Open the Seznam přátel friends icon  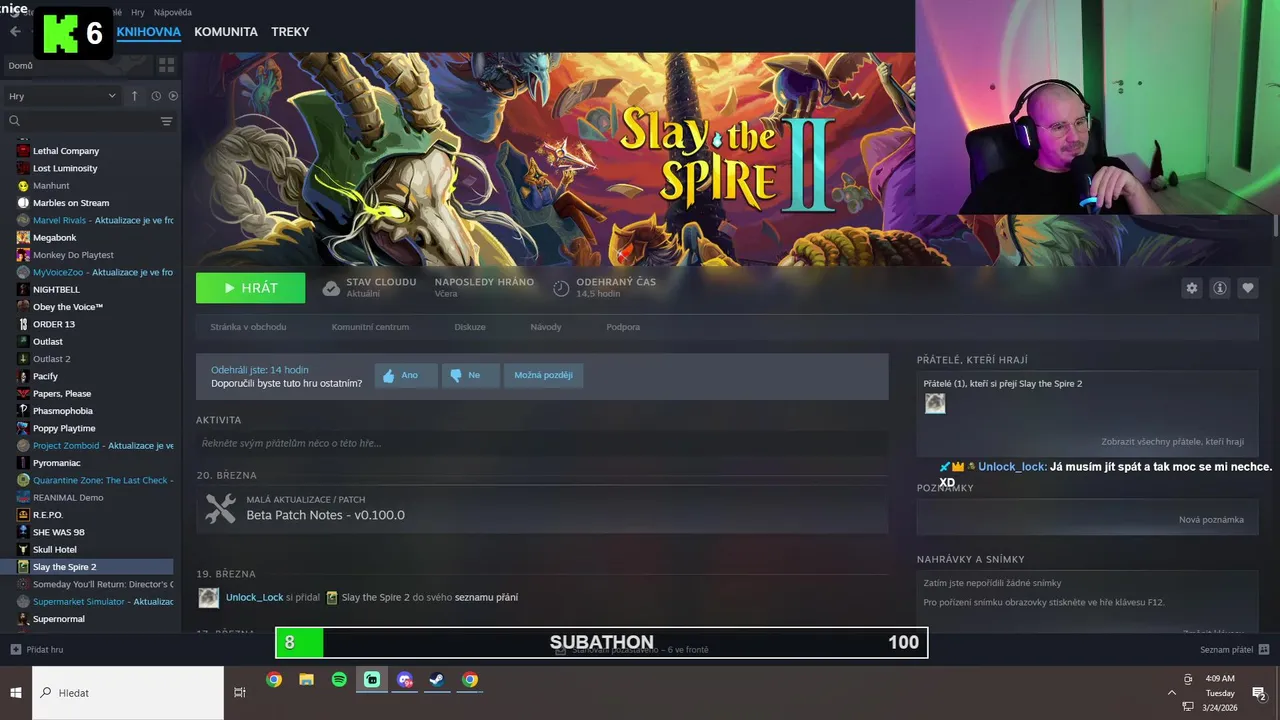coord(1264,649)
